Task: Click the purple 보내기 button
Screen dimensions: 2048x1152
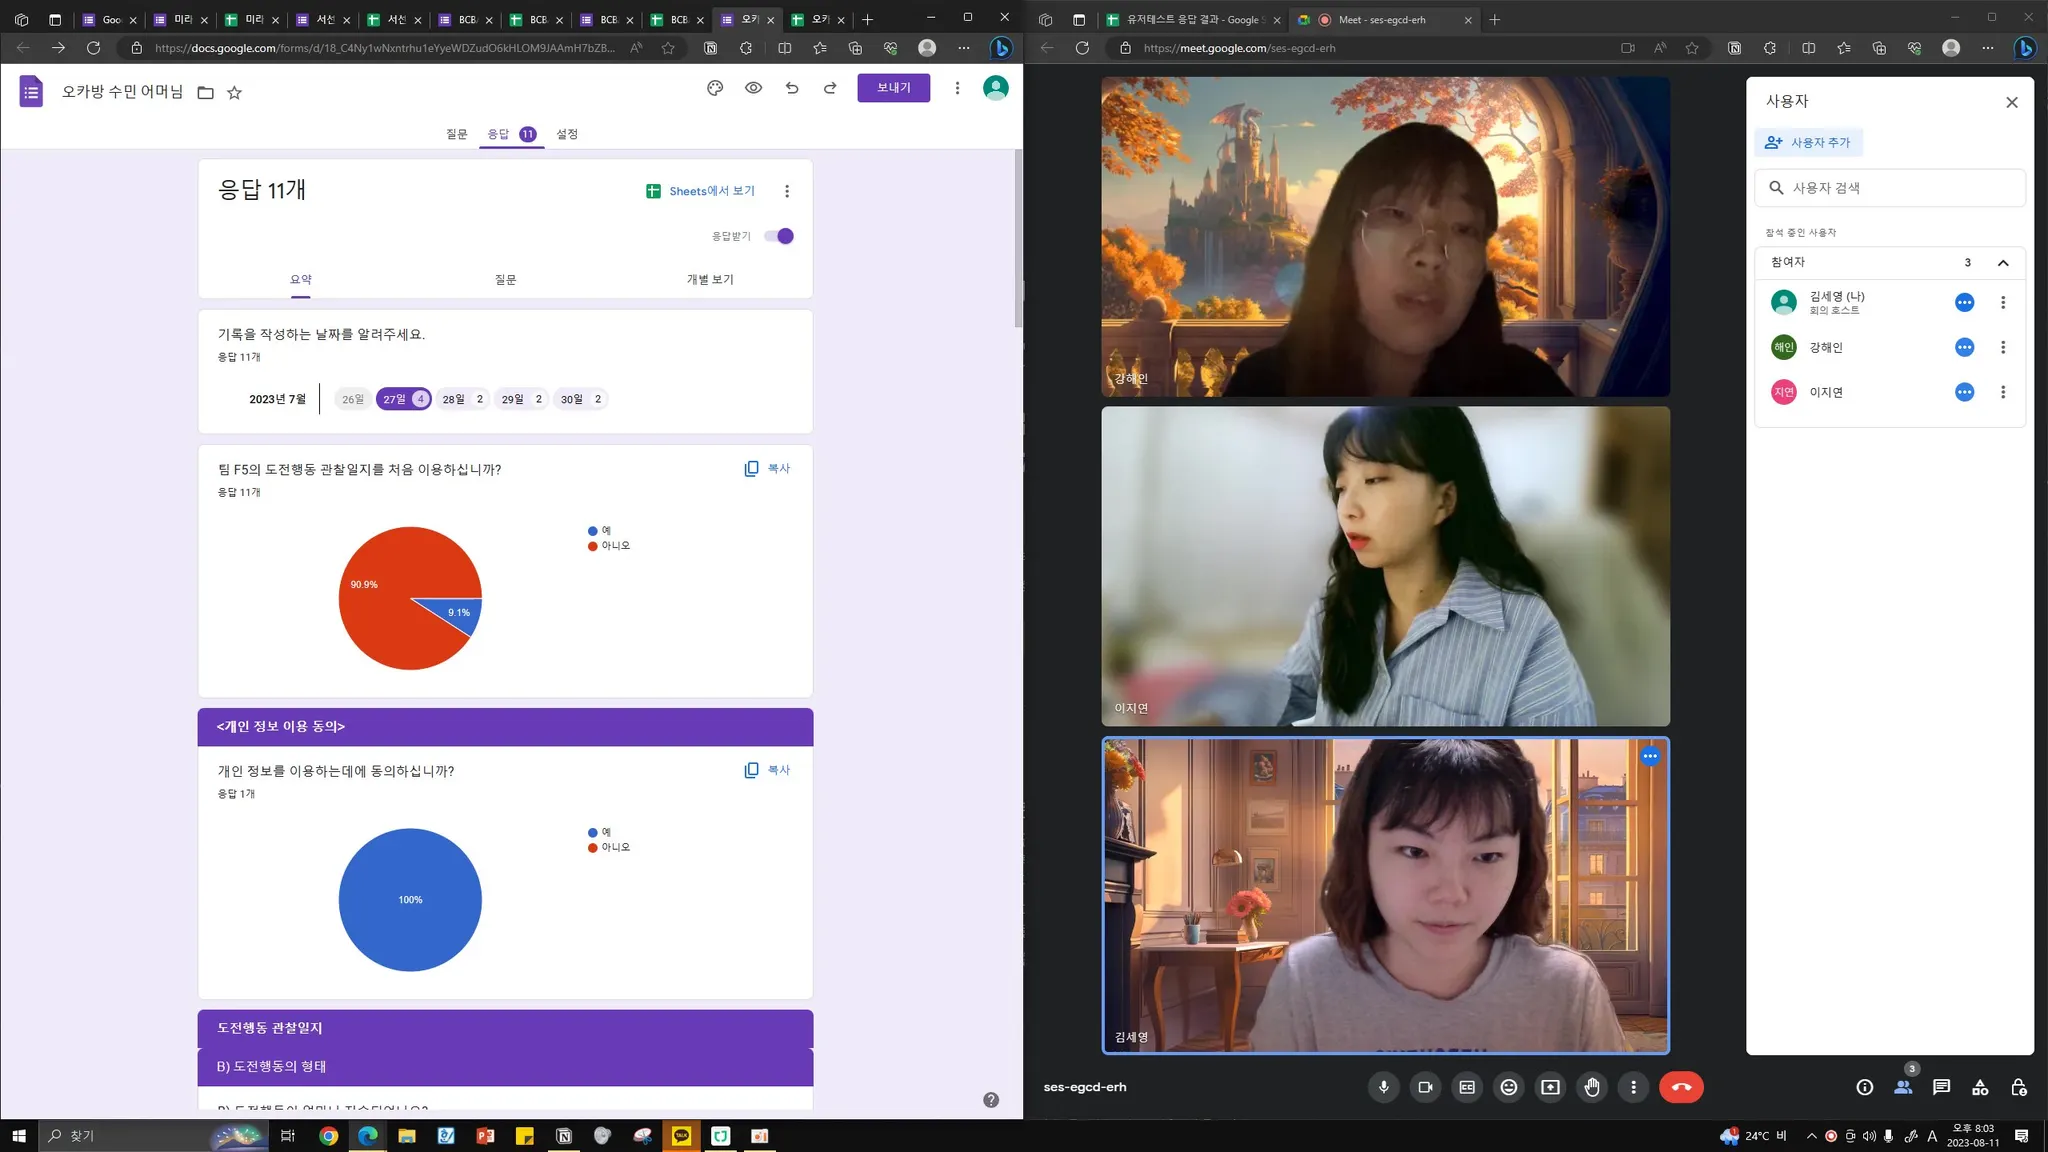Action: pyautogui.click(x=893, y=88)
